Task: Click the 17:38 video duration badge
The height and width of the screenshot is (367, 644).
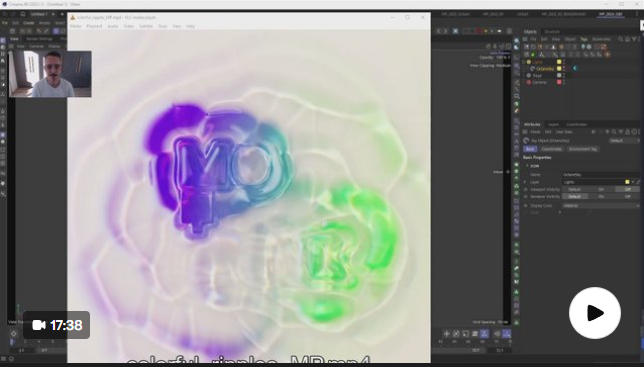Action: click(x=56, y=325)
